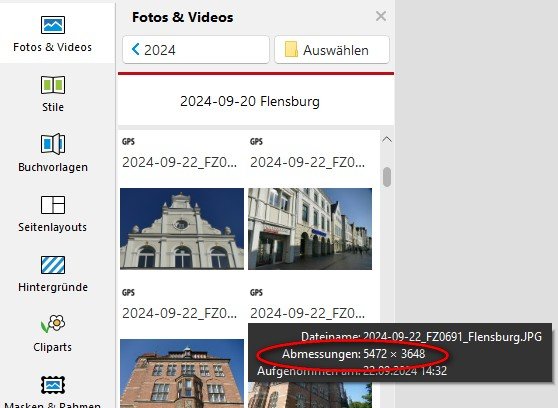Select the partly hidden photo under the tooltip
The width and height of the screenshot is (558, 408).
[310, 395]
